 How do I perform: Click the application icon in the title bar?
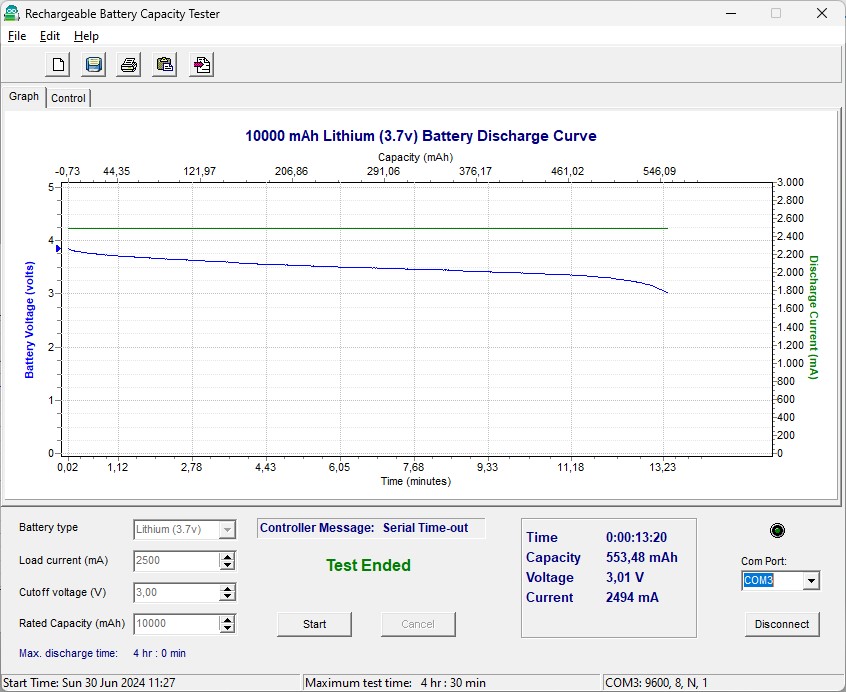pos(11,13)
